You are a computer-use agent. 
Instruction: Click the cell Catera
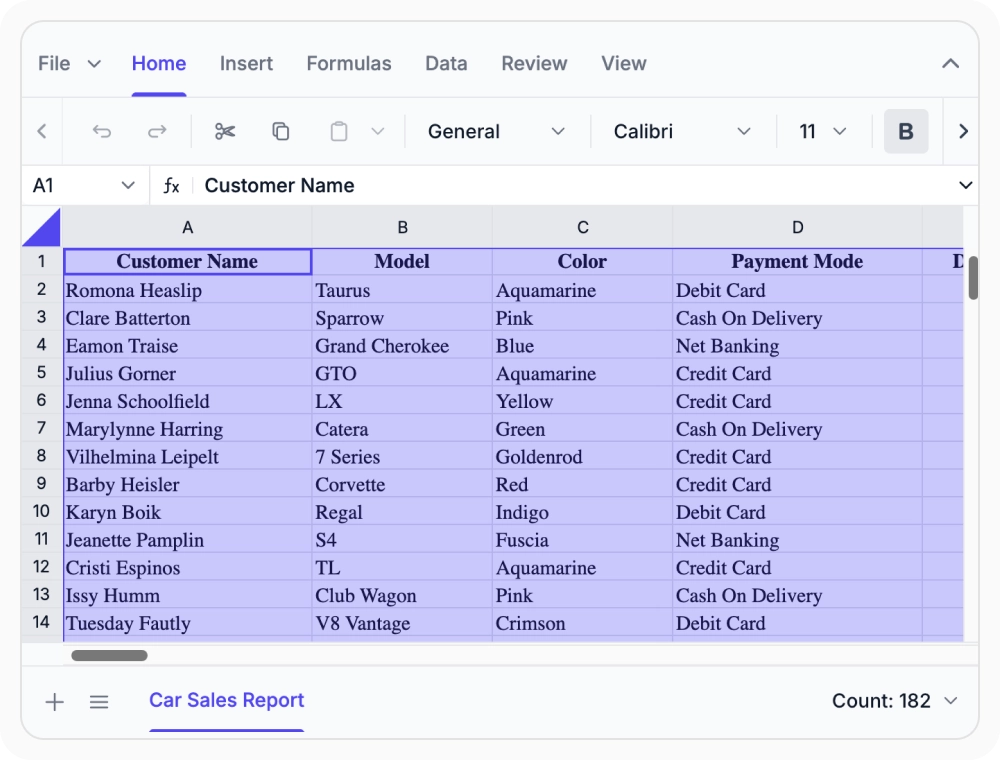click(x=402, y=429)
